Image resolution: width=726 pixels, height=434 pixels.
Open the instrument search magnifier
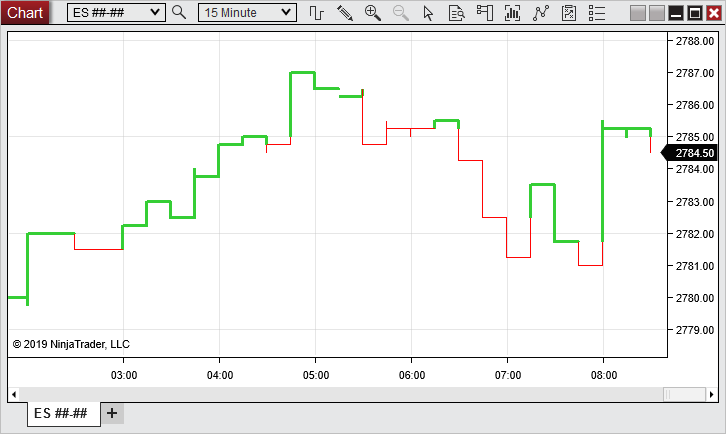click(x=179, y=13)
